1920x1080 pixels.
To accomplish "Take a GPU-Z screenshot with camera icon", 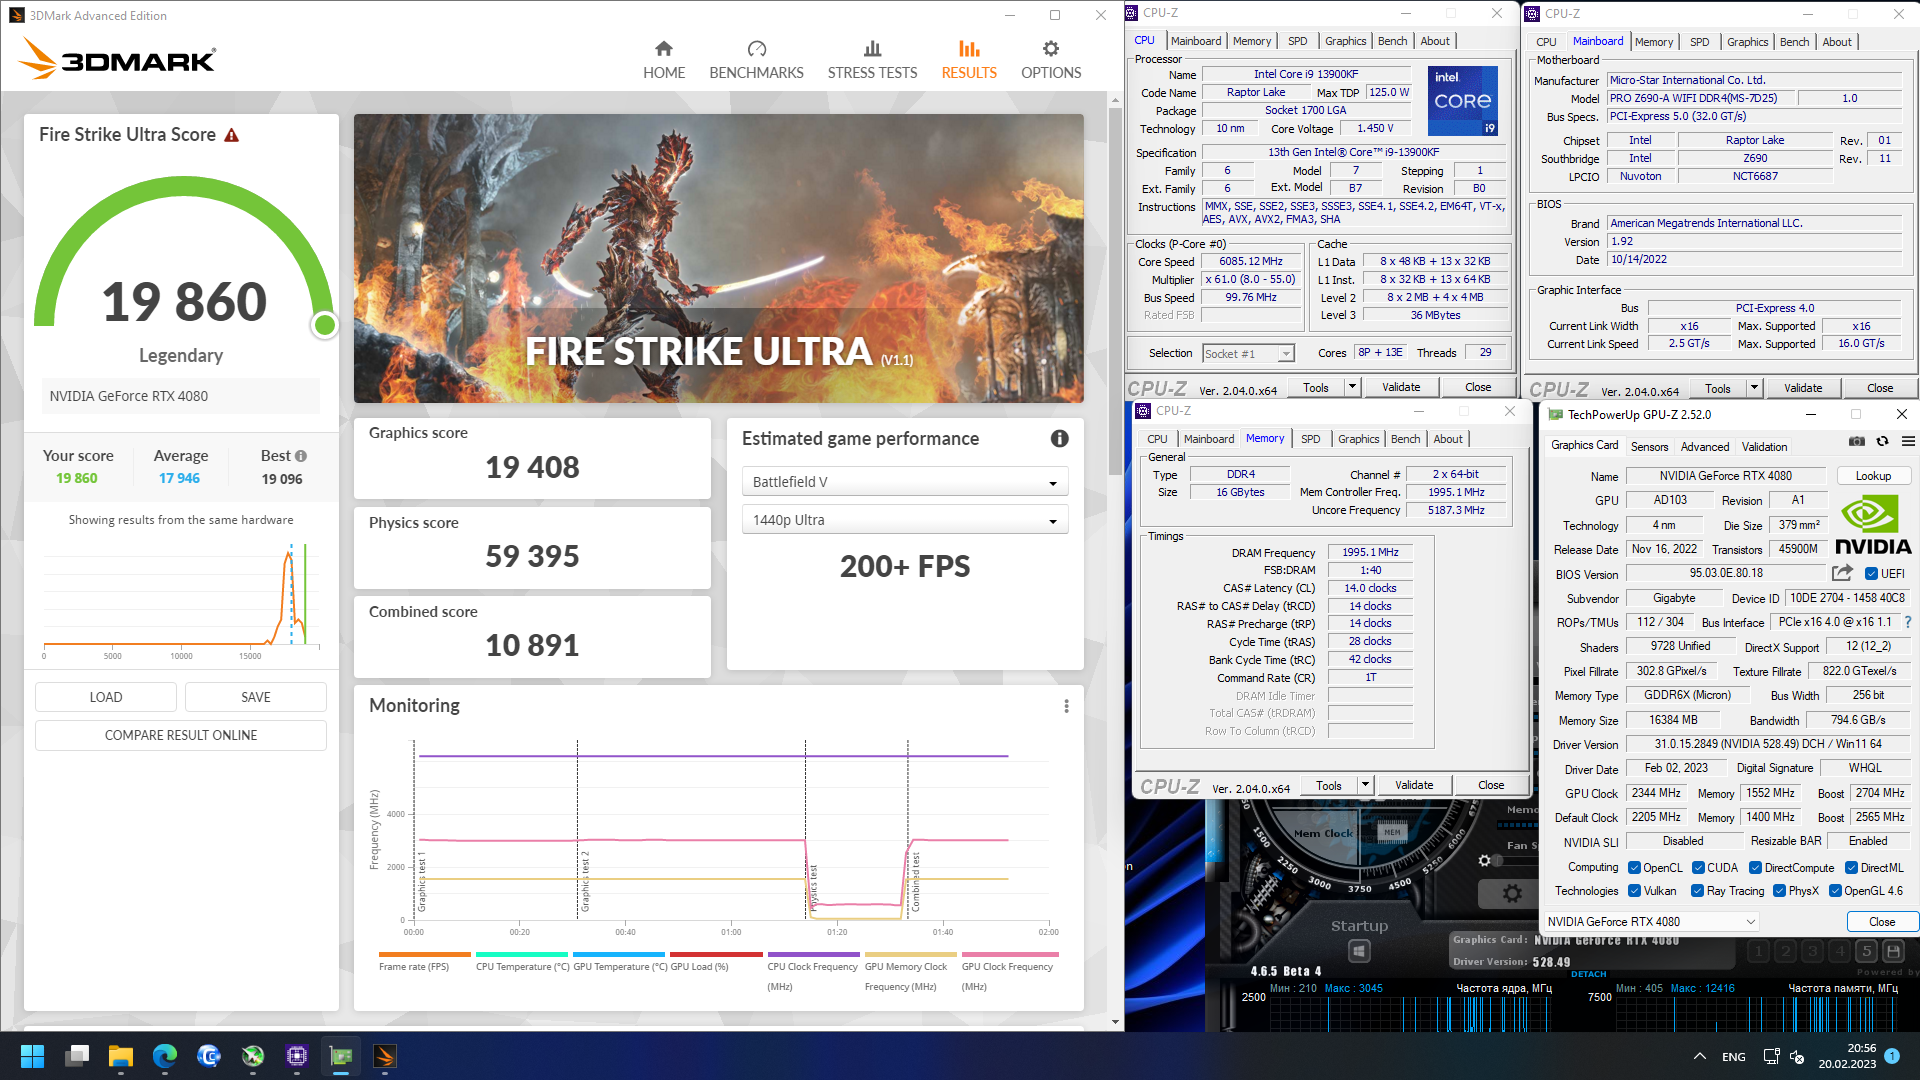I will click(1857, 441).
